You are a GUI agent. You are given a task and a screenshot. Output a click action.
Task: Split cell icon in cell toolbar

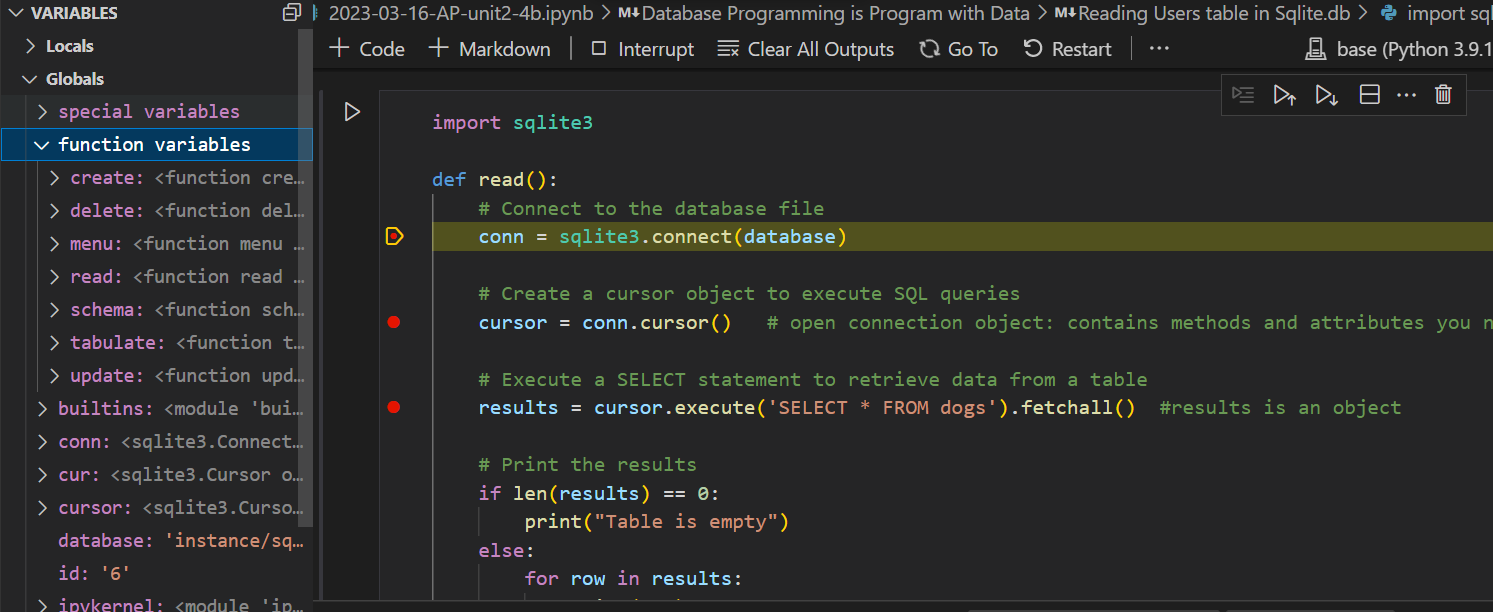coord(1369,95)
